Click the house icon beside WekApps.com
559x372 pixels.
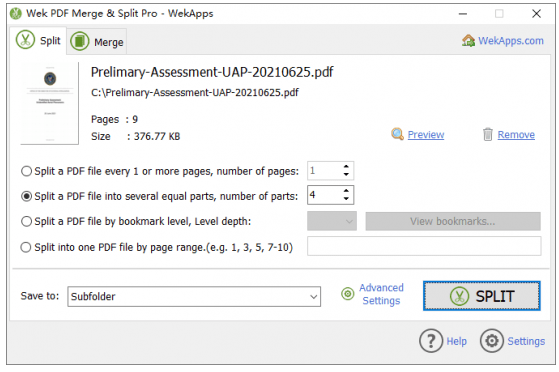(468, 41)
